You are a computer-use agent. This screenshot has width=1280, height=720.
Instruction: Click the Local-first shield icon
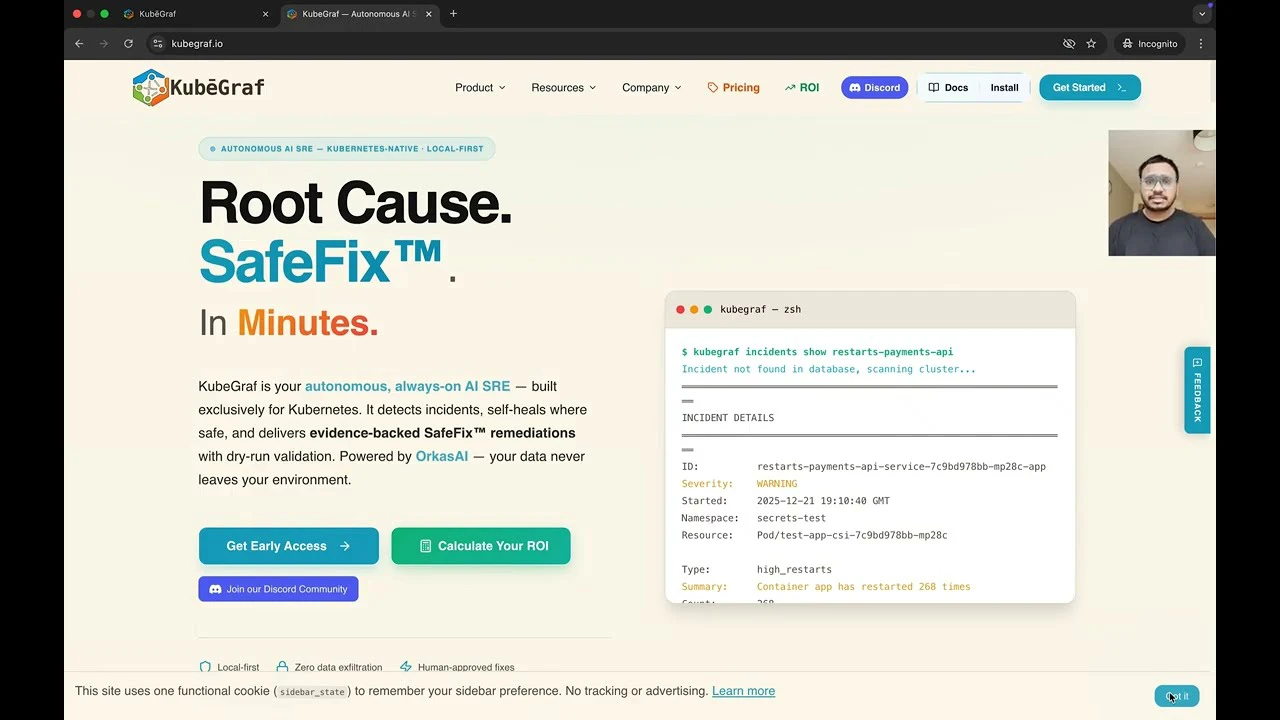205,667
